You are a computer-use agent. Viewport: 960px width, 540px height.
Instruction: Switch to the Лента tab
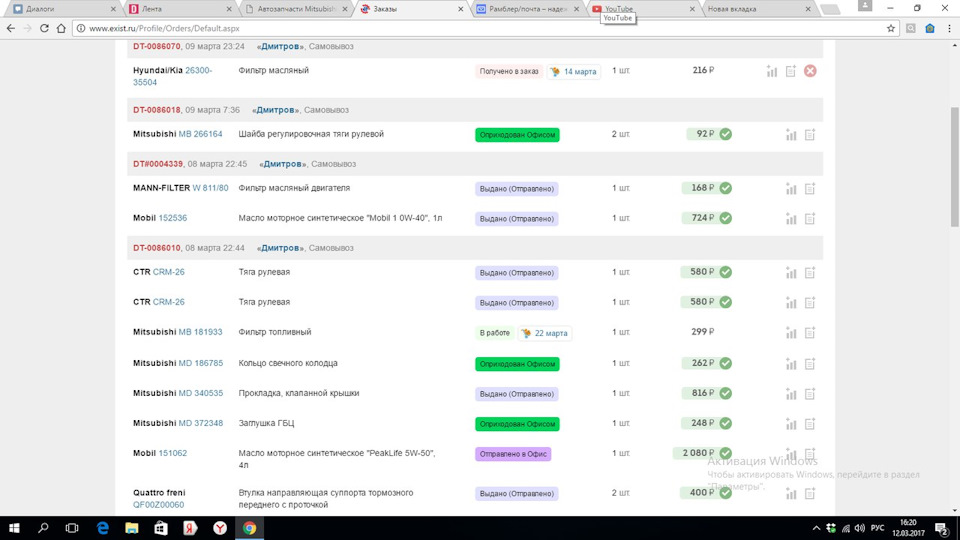(178, 9)
